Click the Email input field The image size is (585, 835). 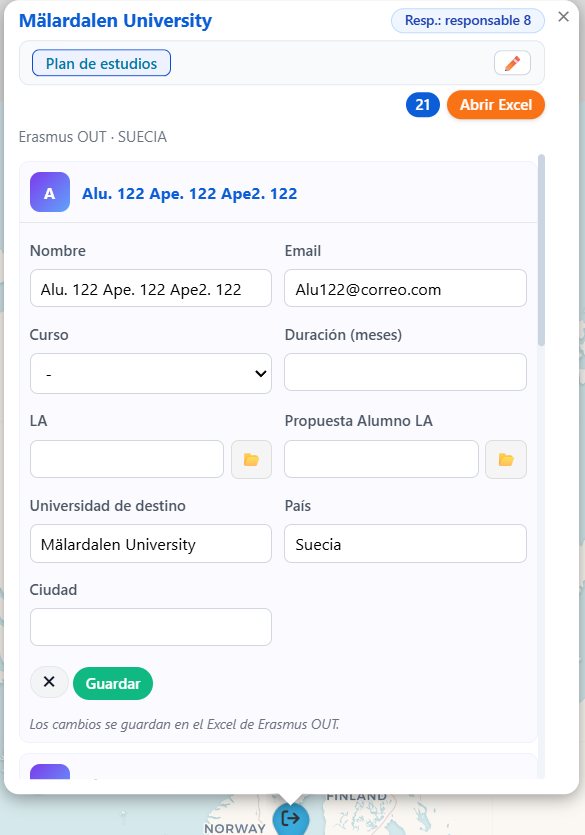405,288
